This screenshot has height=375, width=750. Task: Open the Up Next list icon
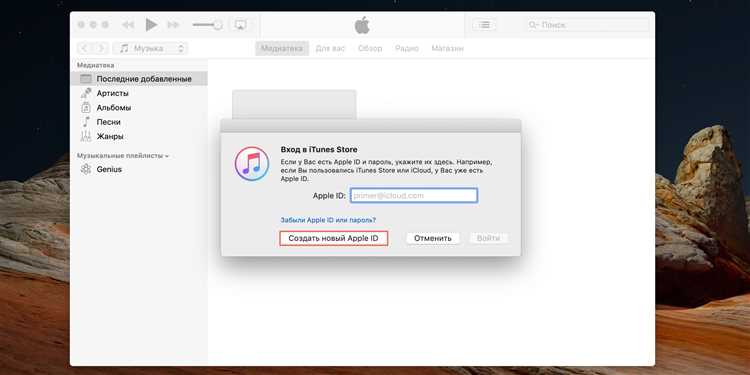click(484, 25)
